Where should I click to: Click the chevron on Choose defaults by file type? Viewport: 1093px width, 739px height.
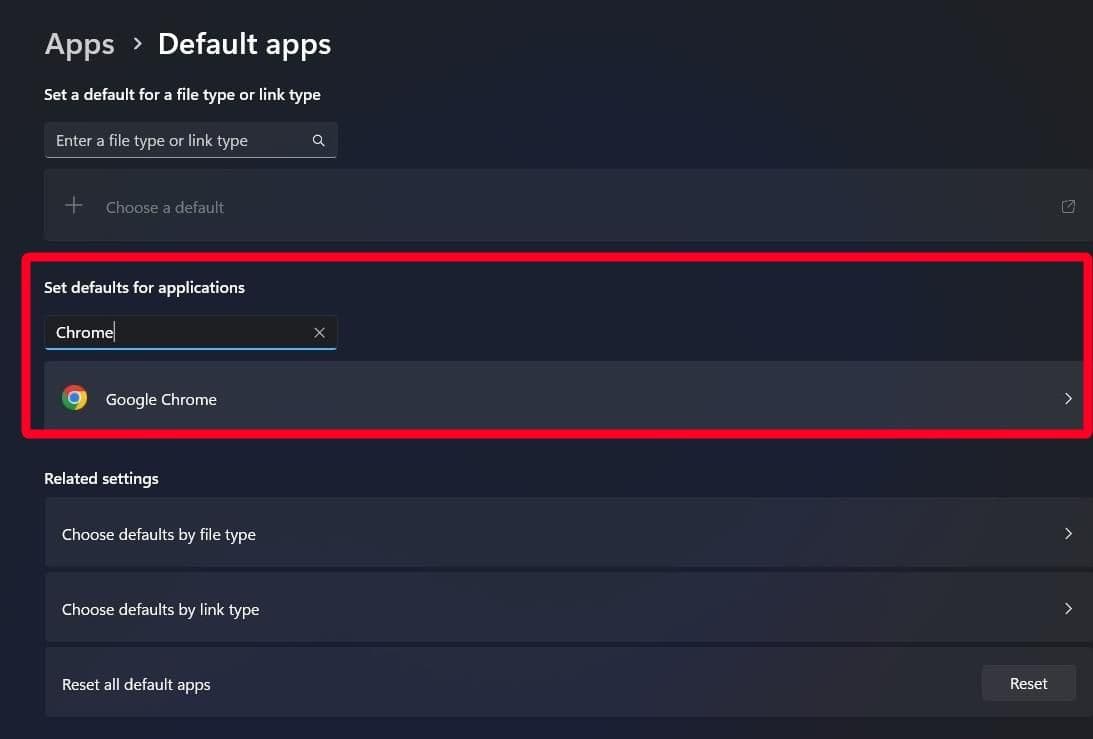tap(1067, 533)
